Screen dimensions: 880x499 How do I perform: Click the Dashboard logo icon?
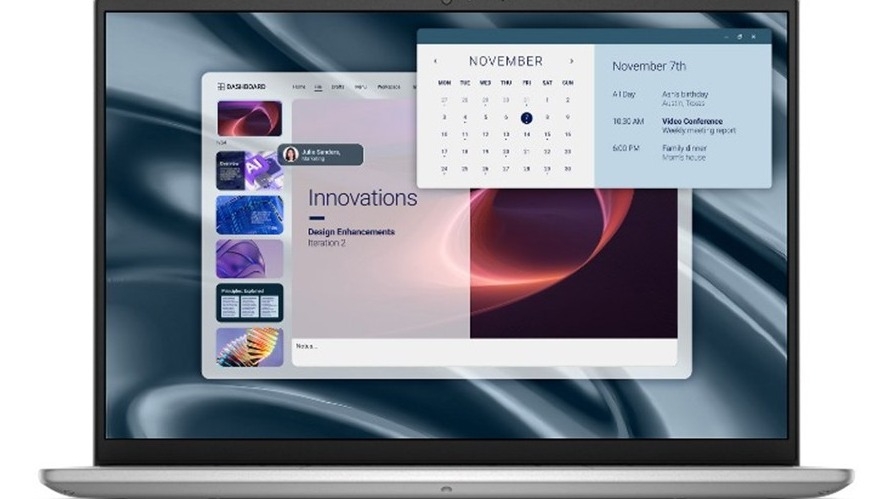coord(221,86)
